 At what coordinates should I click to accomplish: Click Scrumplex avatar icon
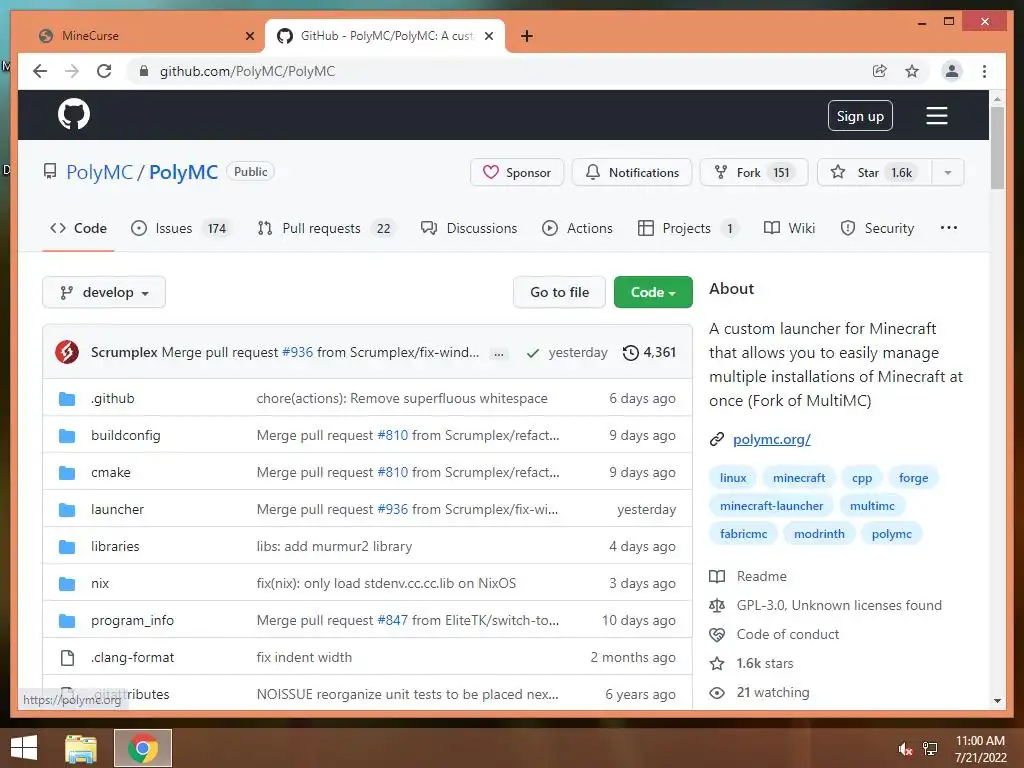67,352
